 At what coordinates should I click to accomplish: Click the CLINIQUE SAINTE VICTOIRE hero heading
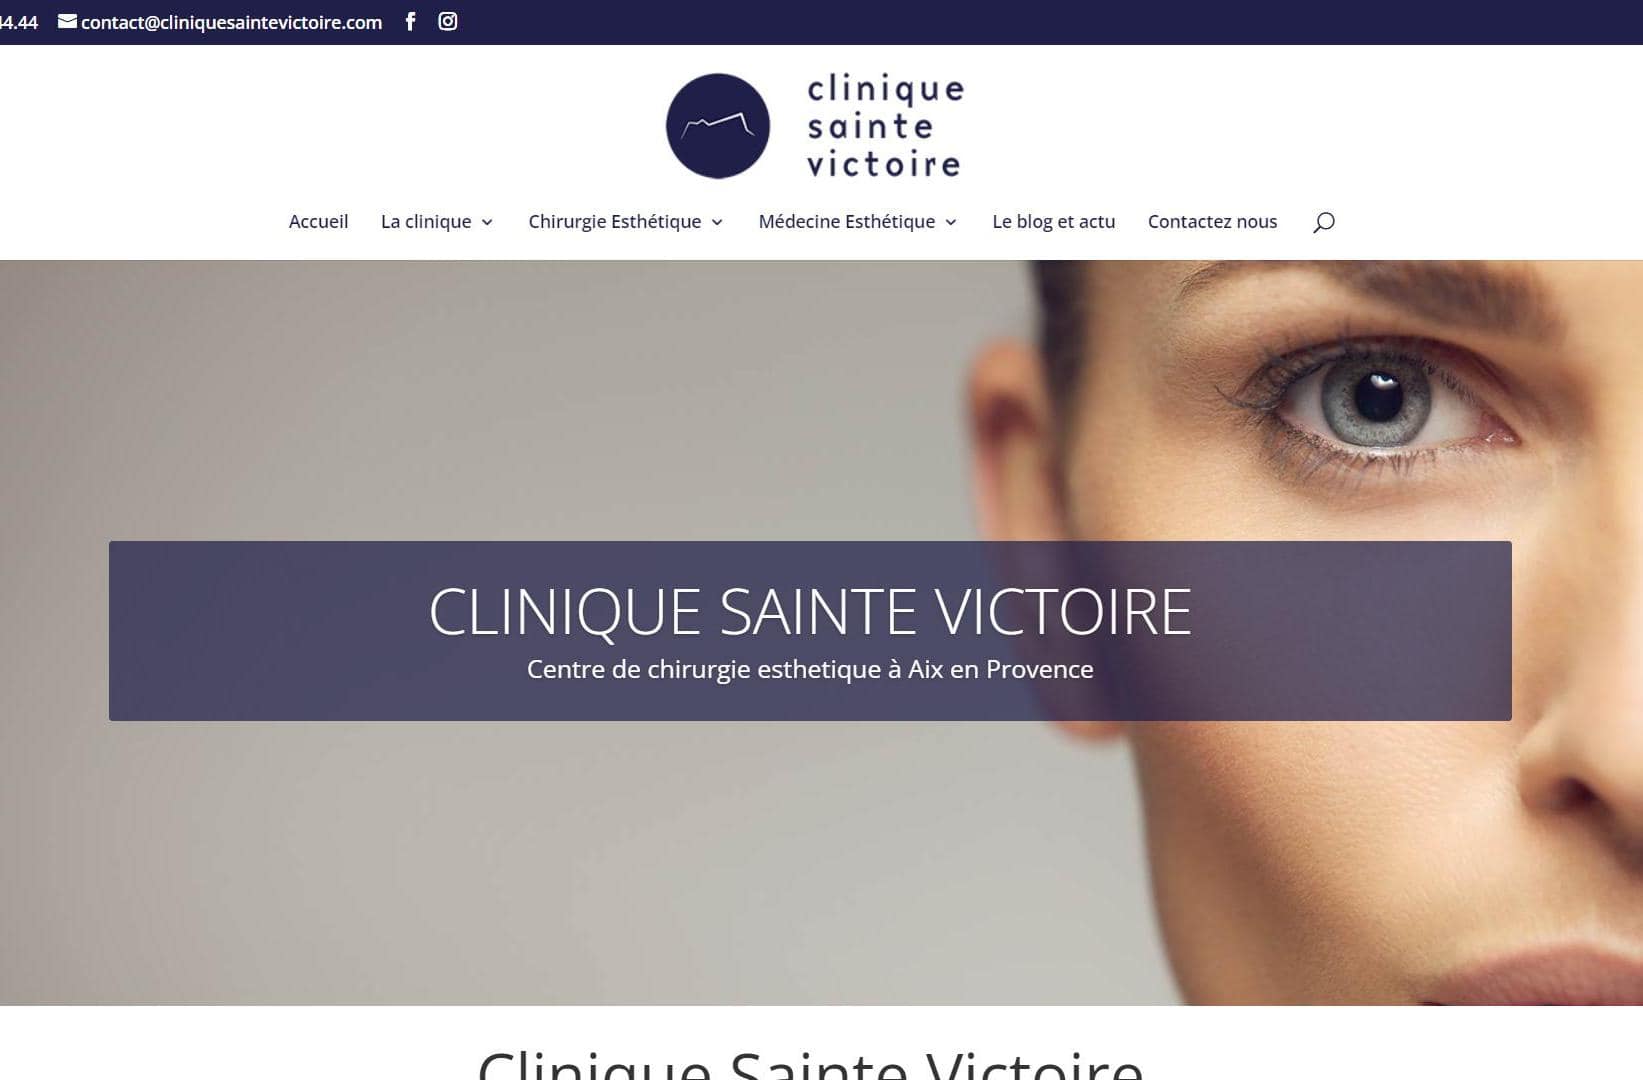click(x=810, y=611)
